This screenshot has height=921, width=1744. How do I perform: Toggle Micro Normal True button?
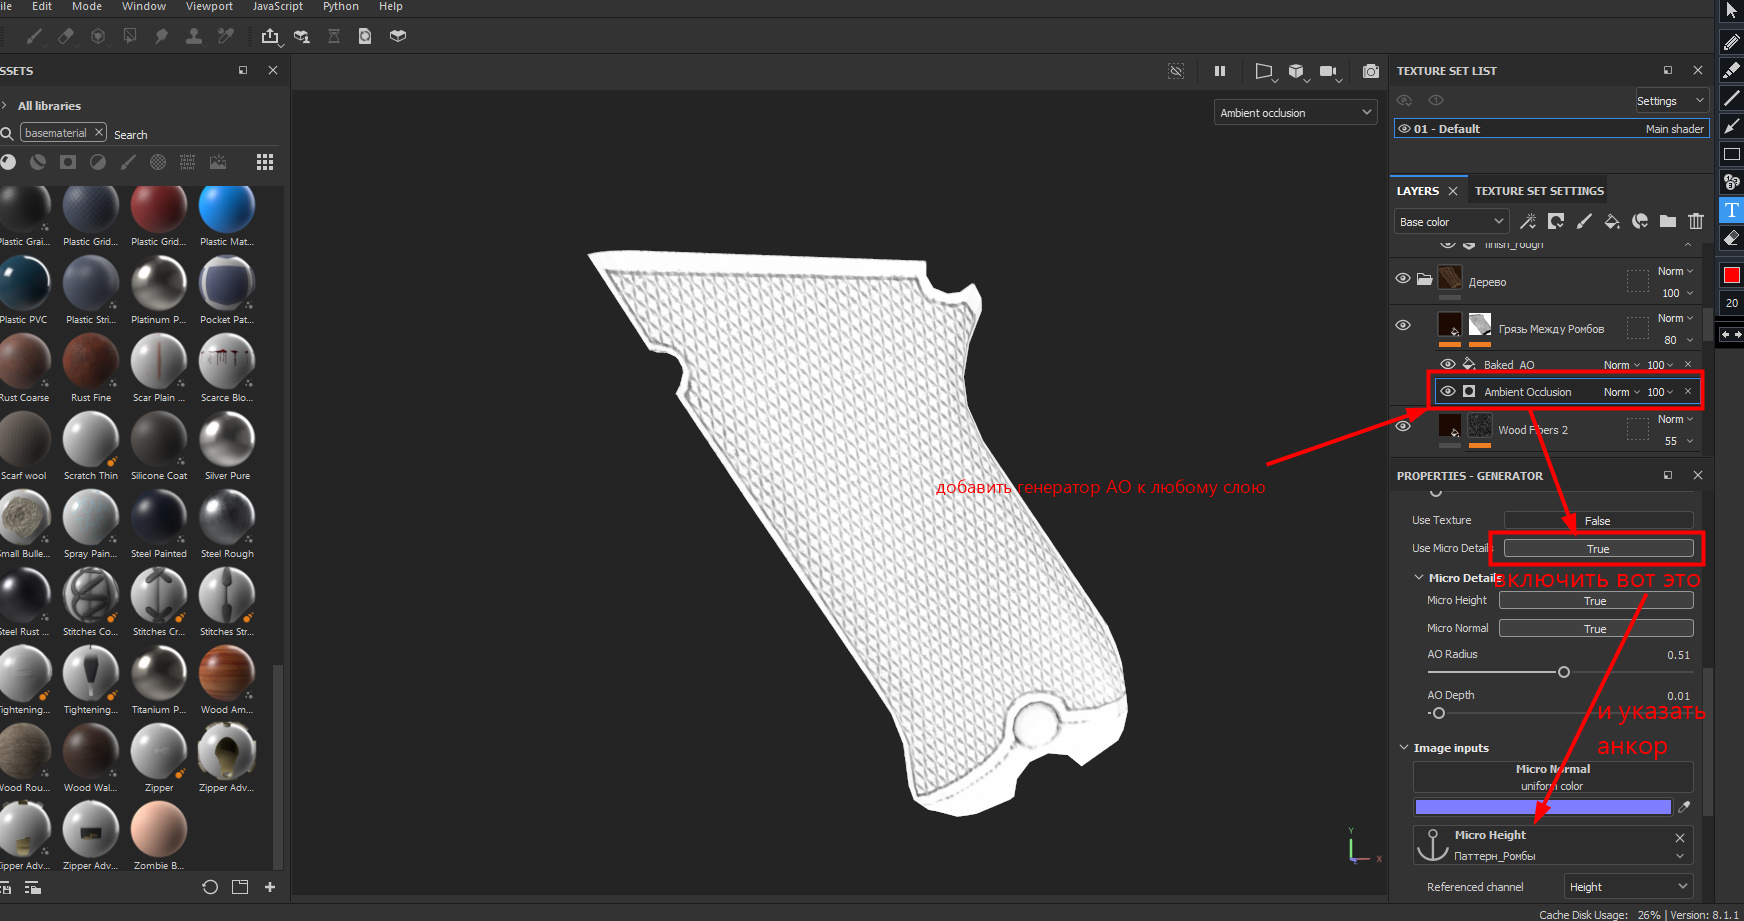coord(1596,628)
